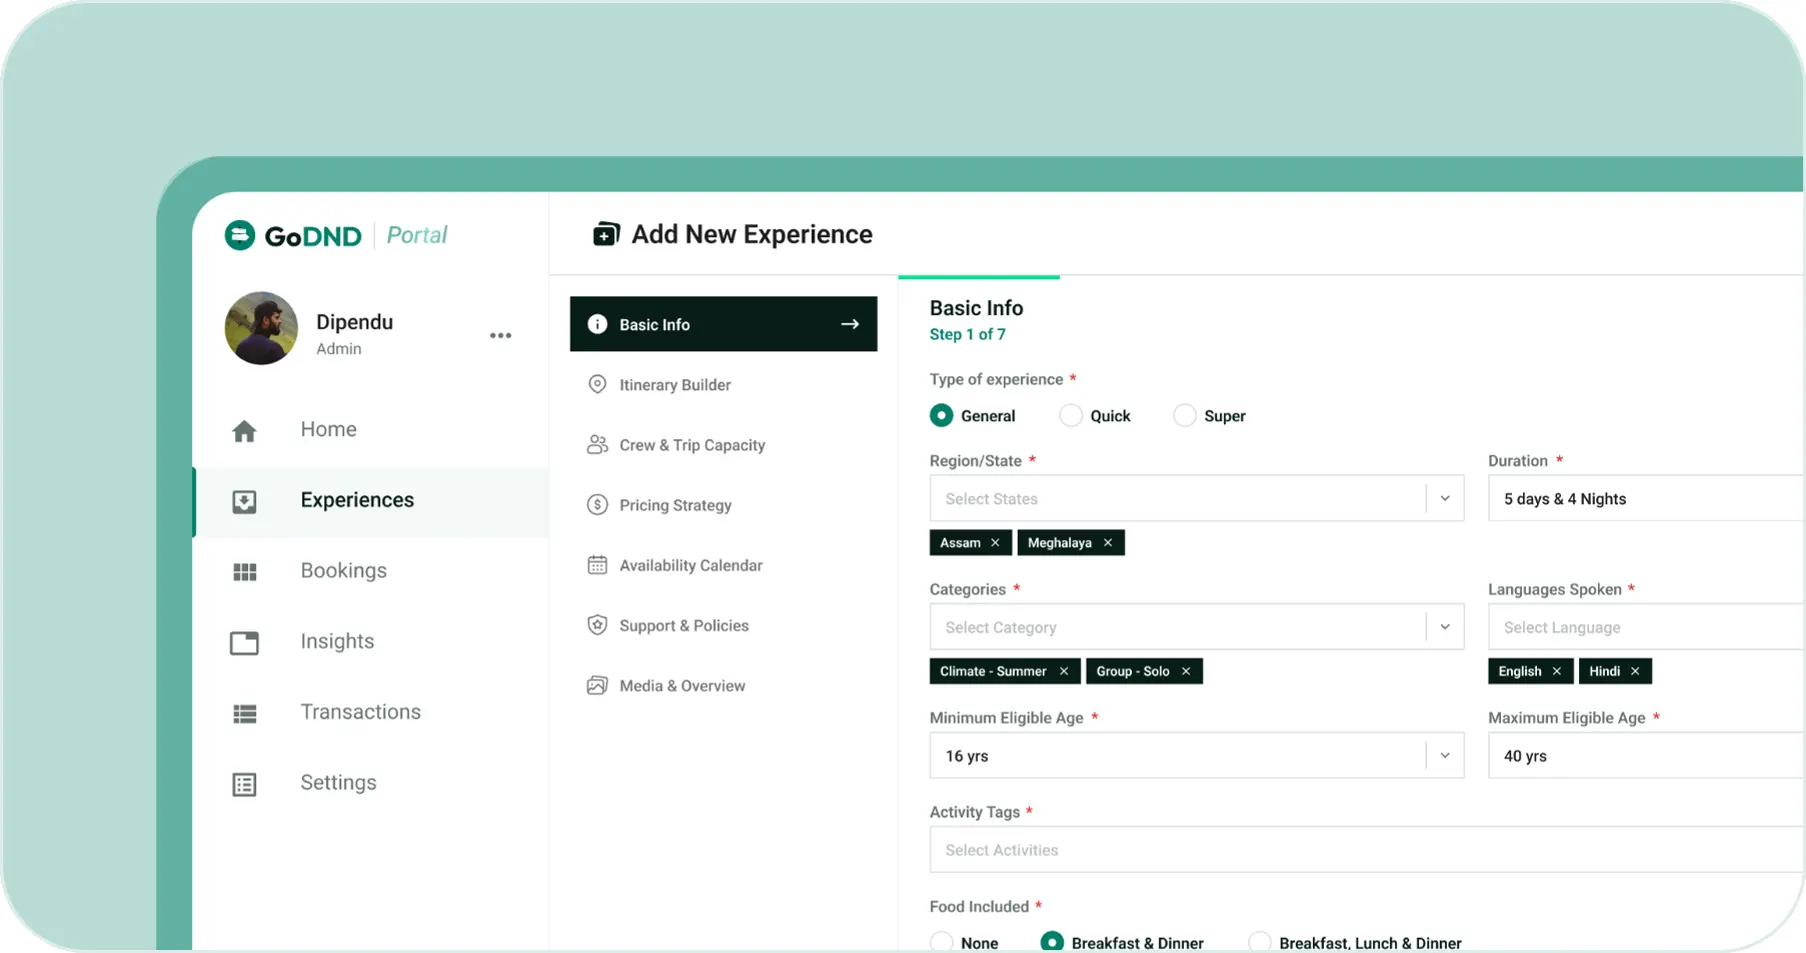Expand the Select Category dropdown
Screen dimensions: 1806x953
point(1444,628)
